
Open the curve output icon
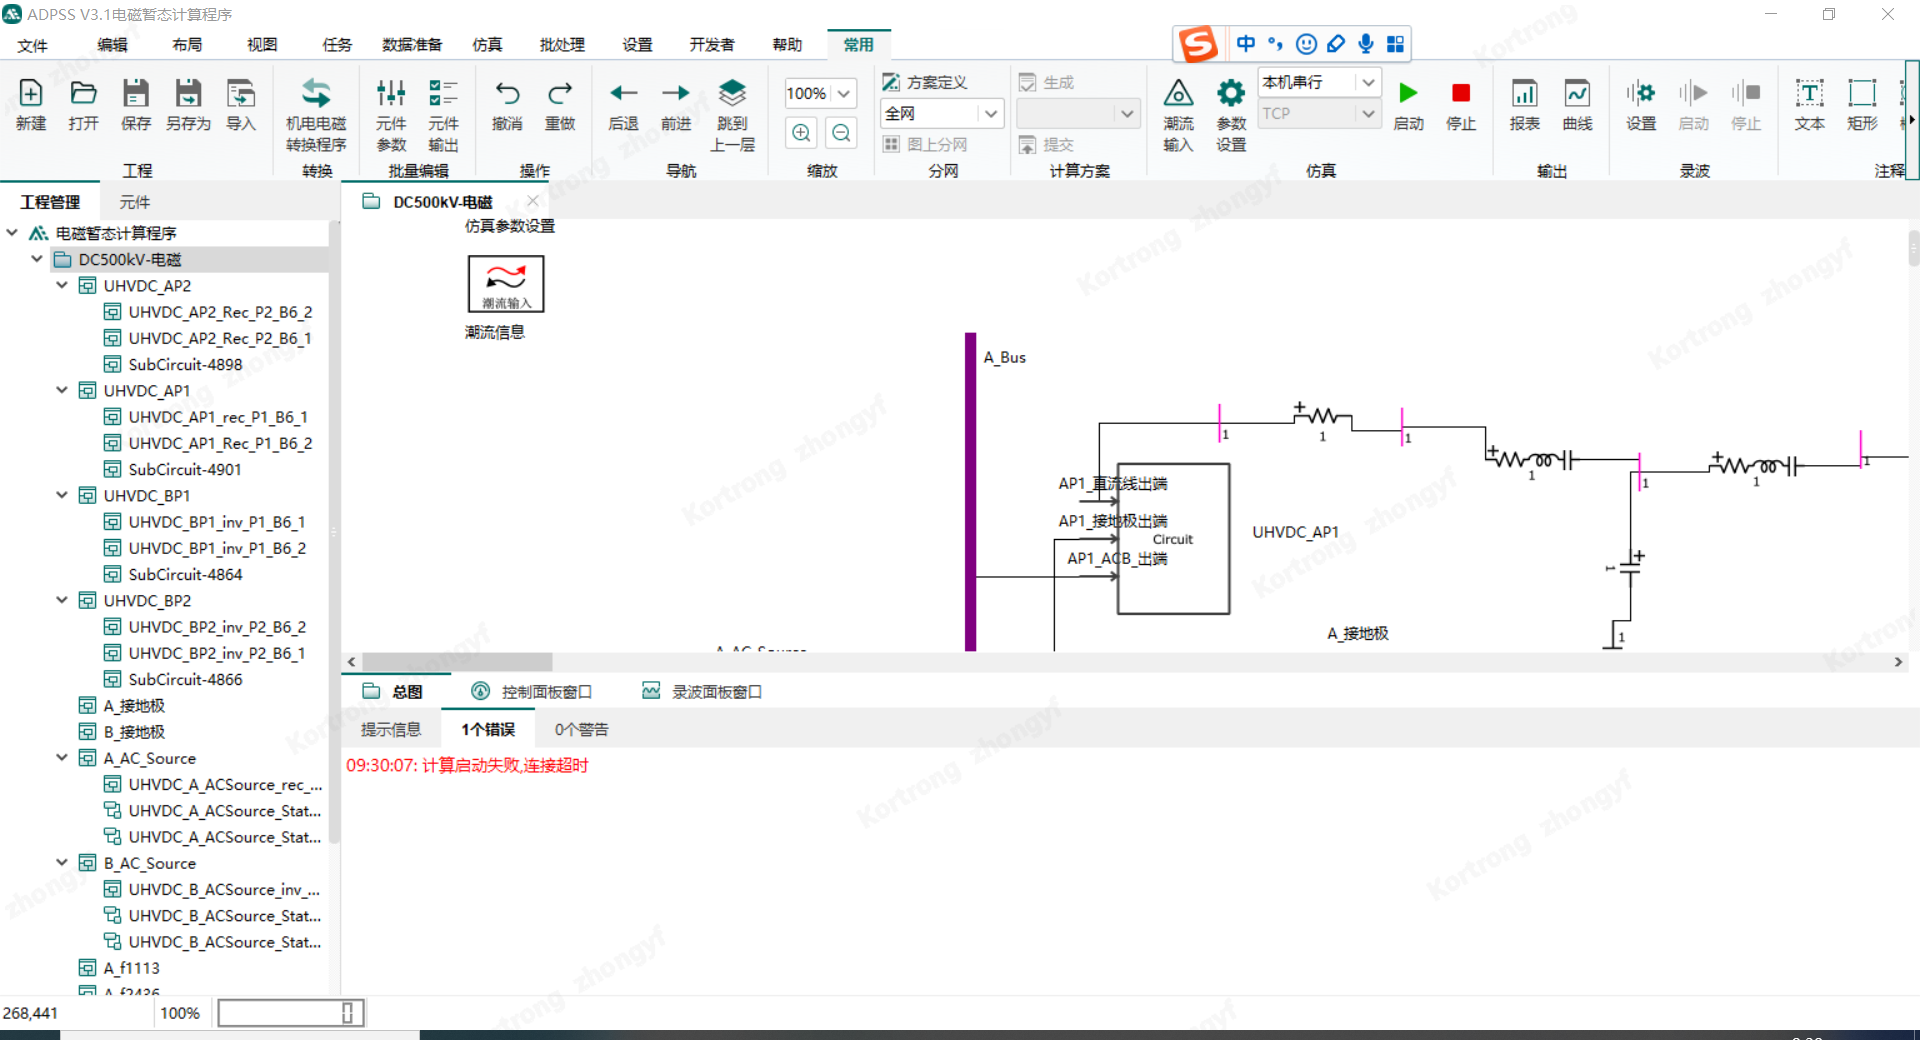click(x=1577, y=94)
